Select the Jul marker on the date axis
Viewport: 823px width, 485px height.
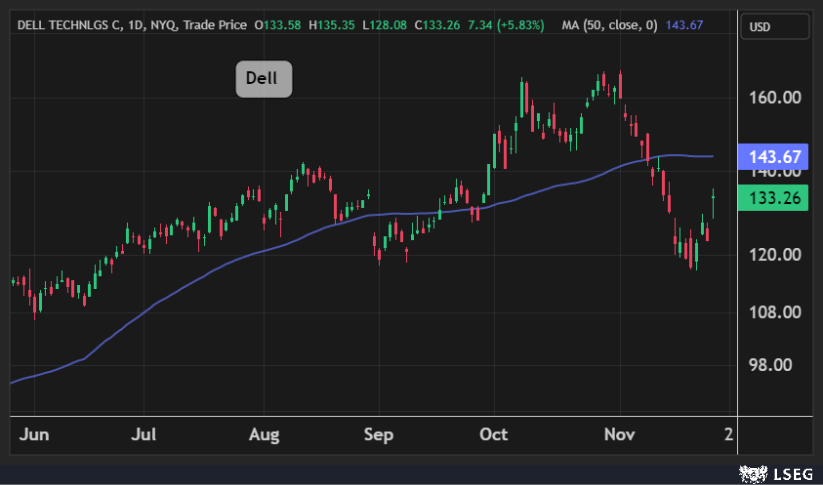[x=145, y=435]
